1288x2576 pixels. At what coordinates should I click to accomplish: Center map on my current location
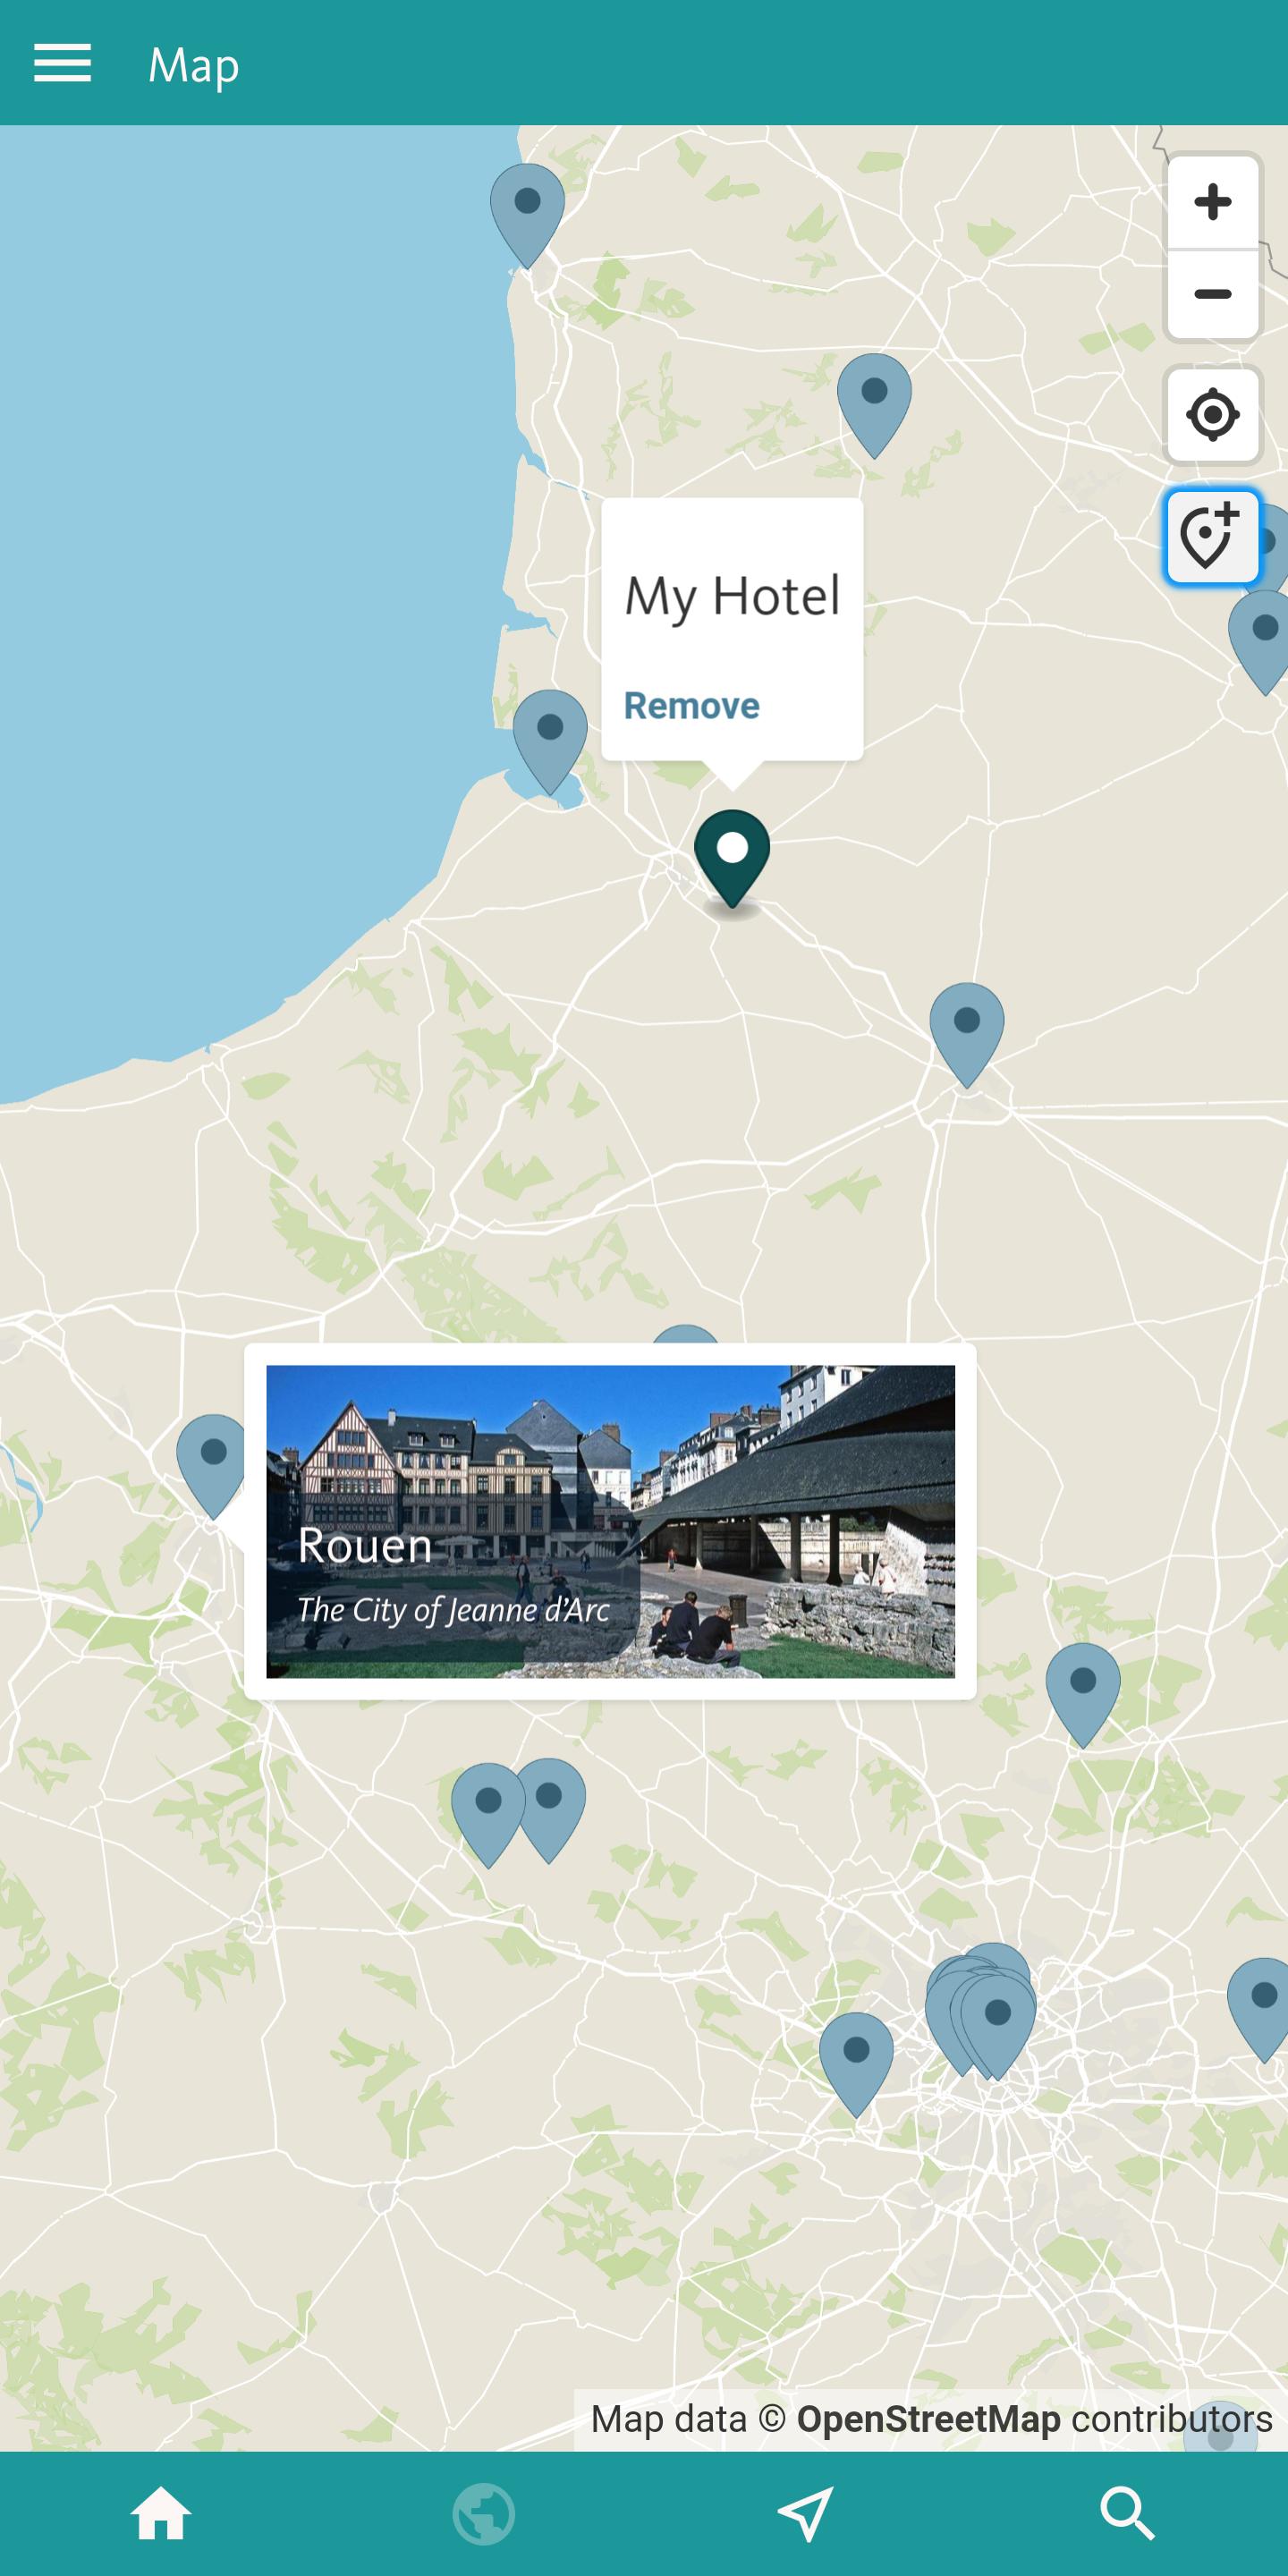[1212, 414]
